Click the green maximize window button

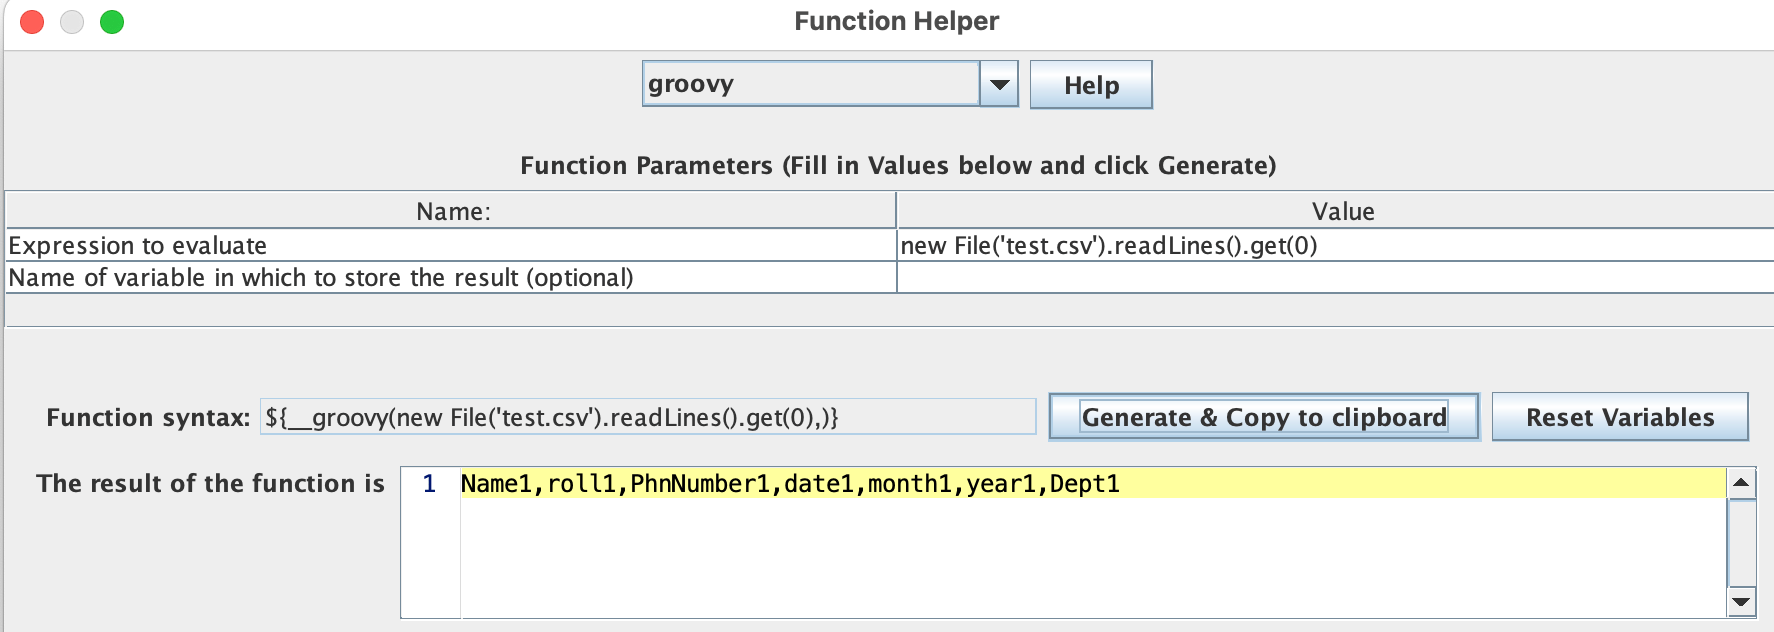point(112,22)
